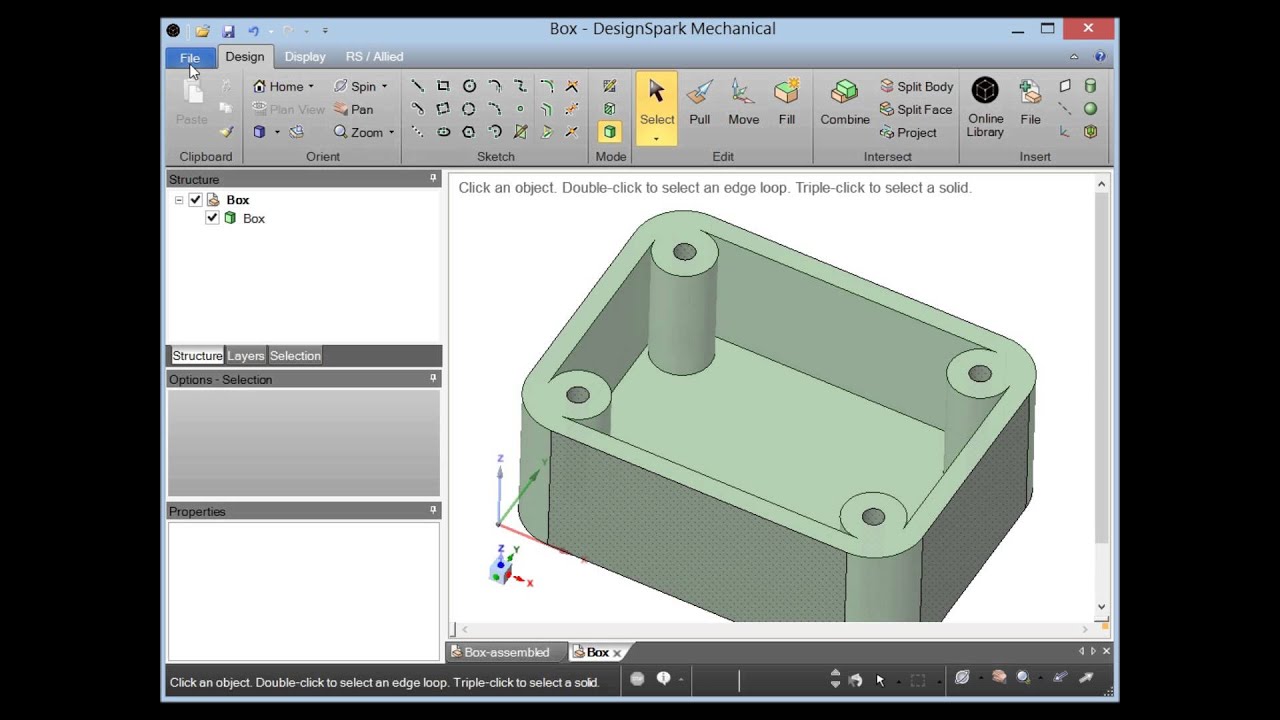Image resolution: width=1280 pixels, height=720 pixels.
Task: Choose the Create Rounded Corner sketch tool
Action: coord(546,86)
